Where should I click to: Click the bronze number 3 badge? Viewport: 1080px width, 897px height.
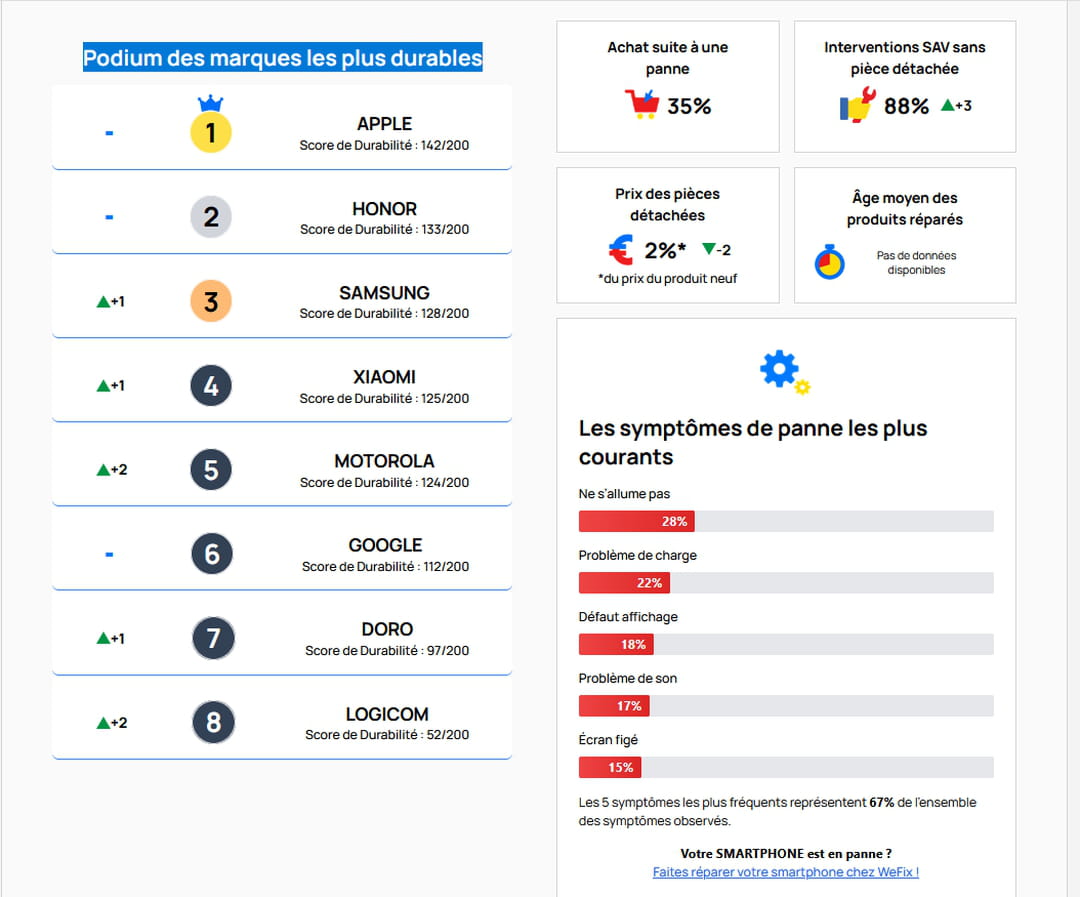[x=211, y=301]
